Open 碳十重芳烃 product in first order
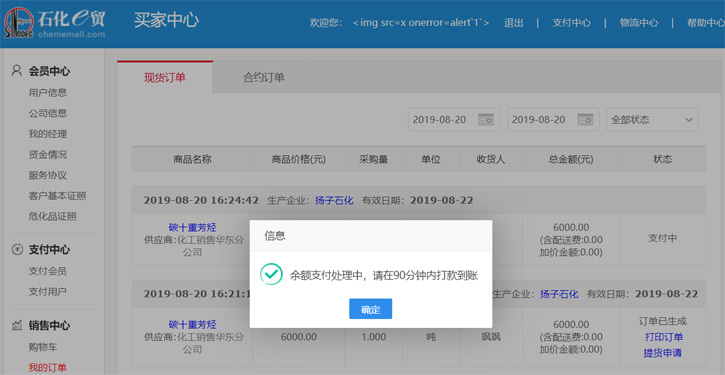The height and width of the screenshot is (375, 725). pyautogui.click(x=192, y=227)
